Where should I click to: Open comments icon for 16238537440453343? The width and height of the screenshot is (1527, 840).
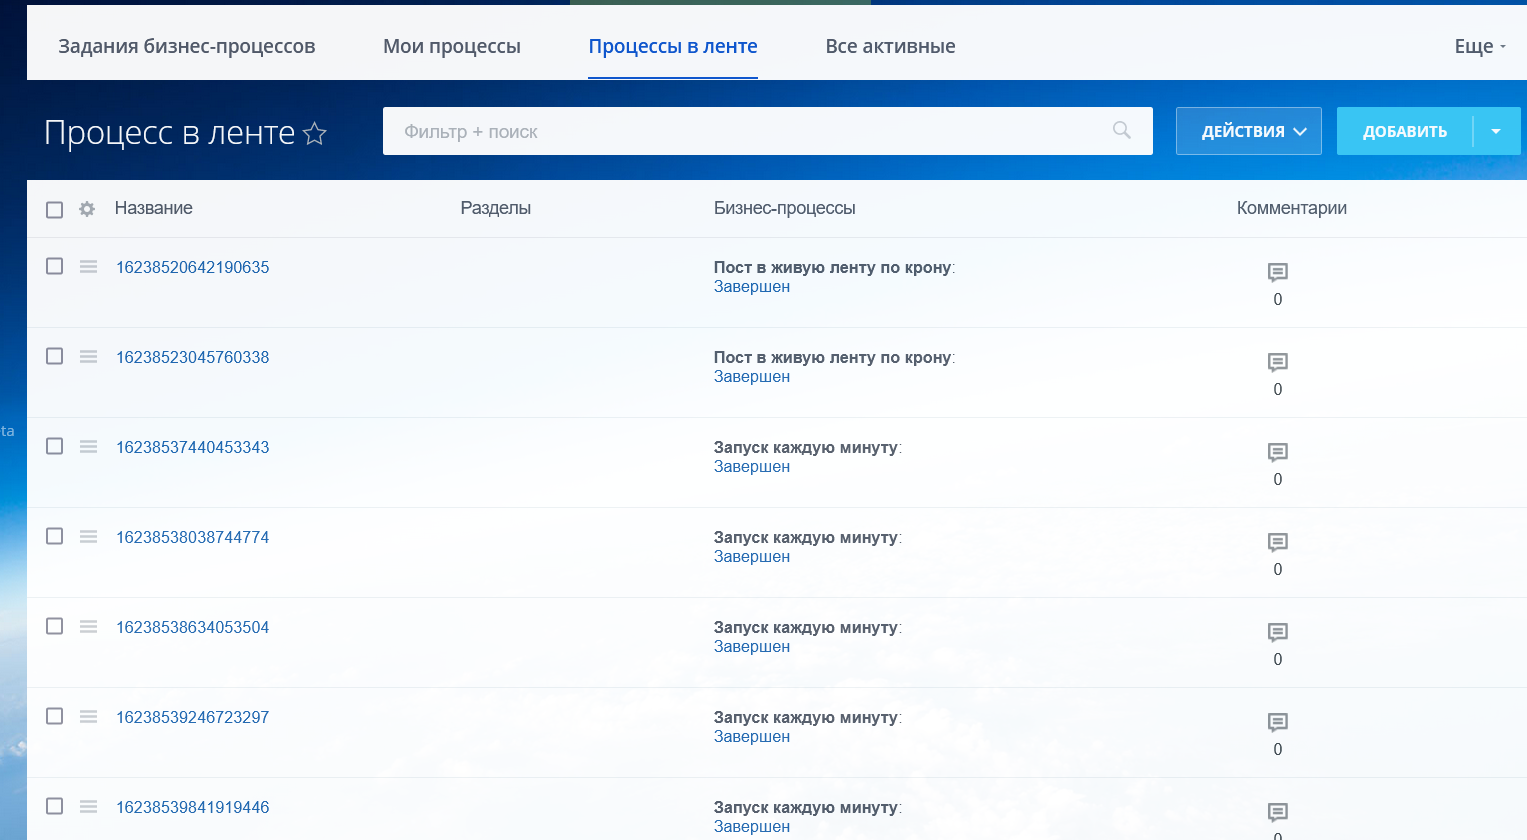(x=1278, y=452)
